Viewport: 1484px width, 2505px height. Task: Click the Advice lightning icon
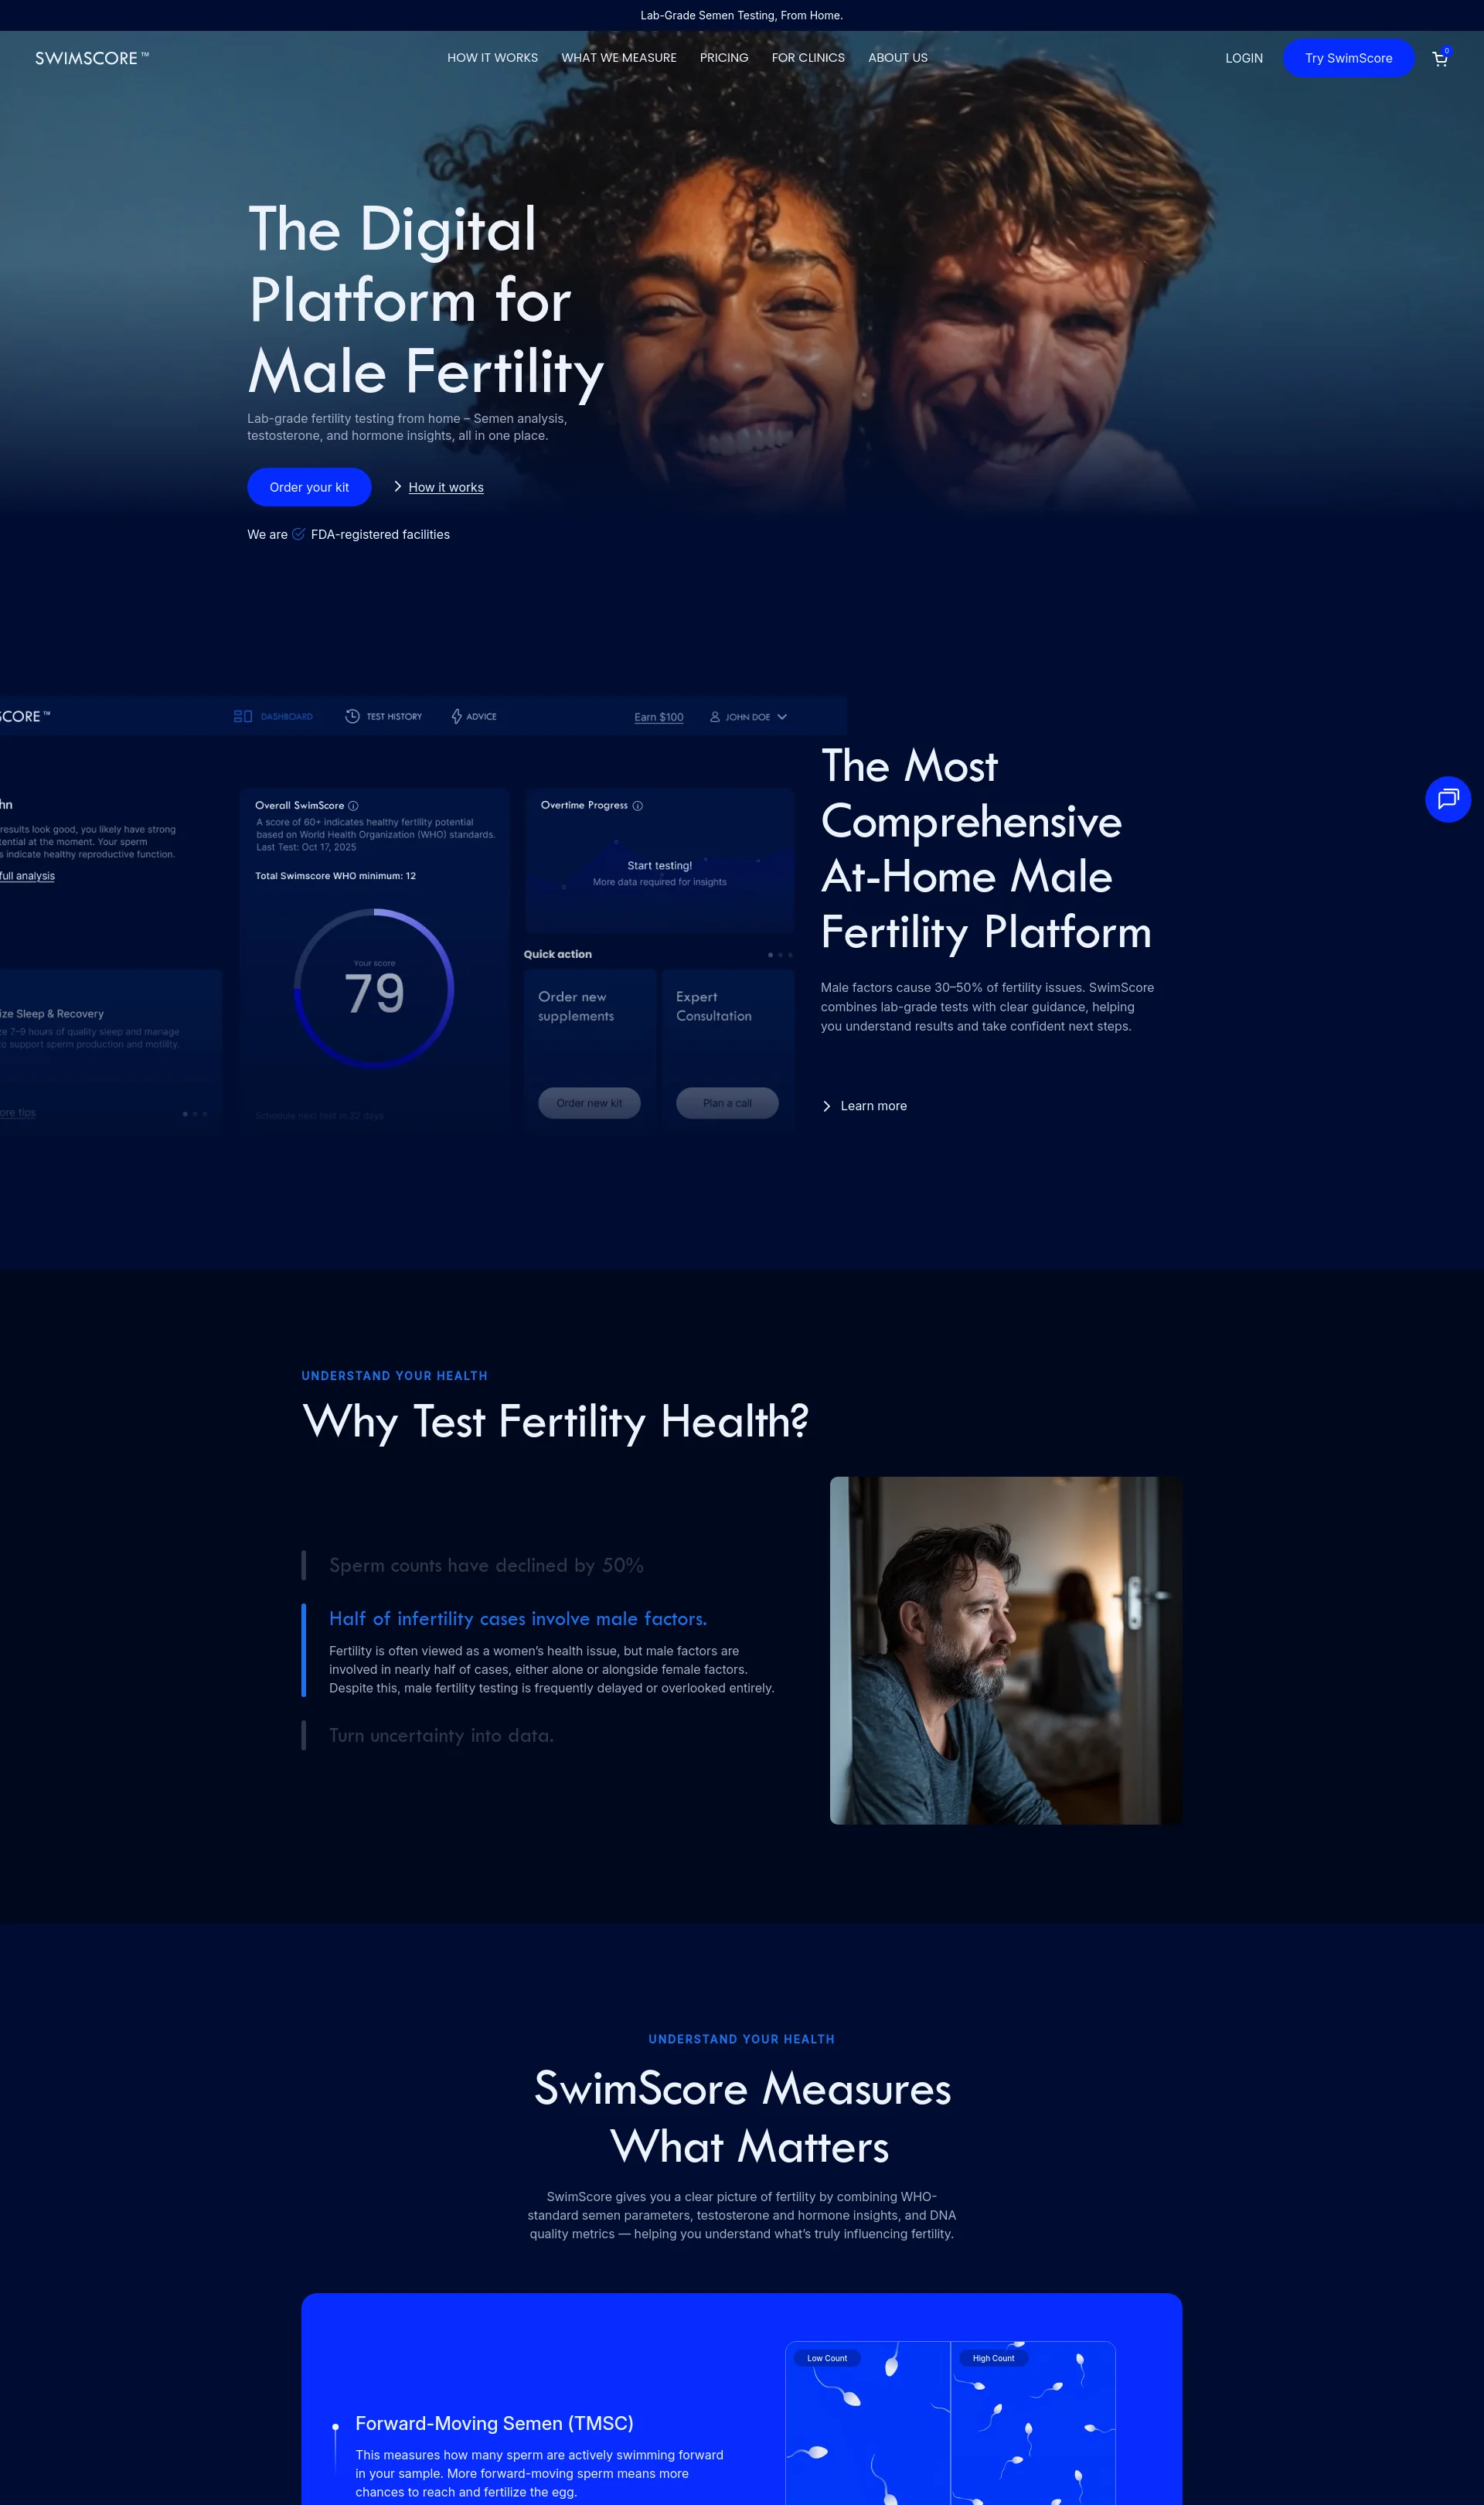click(456, 716)
